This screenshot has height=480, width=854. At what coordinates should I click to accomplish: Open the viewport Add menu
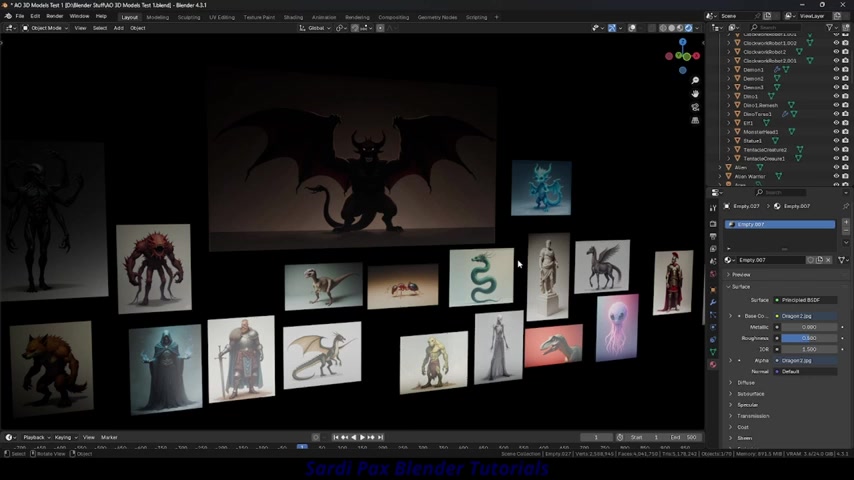point(118,28)
